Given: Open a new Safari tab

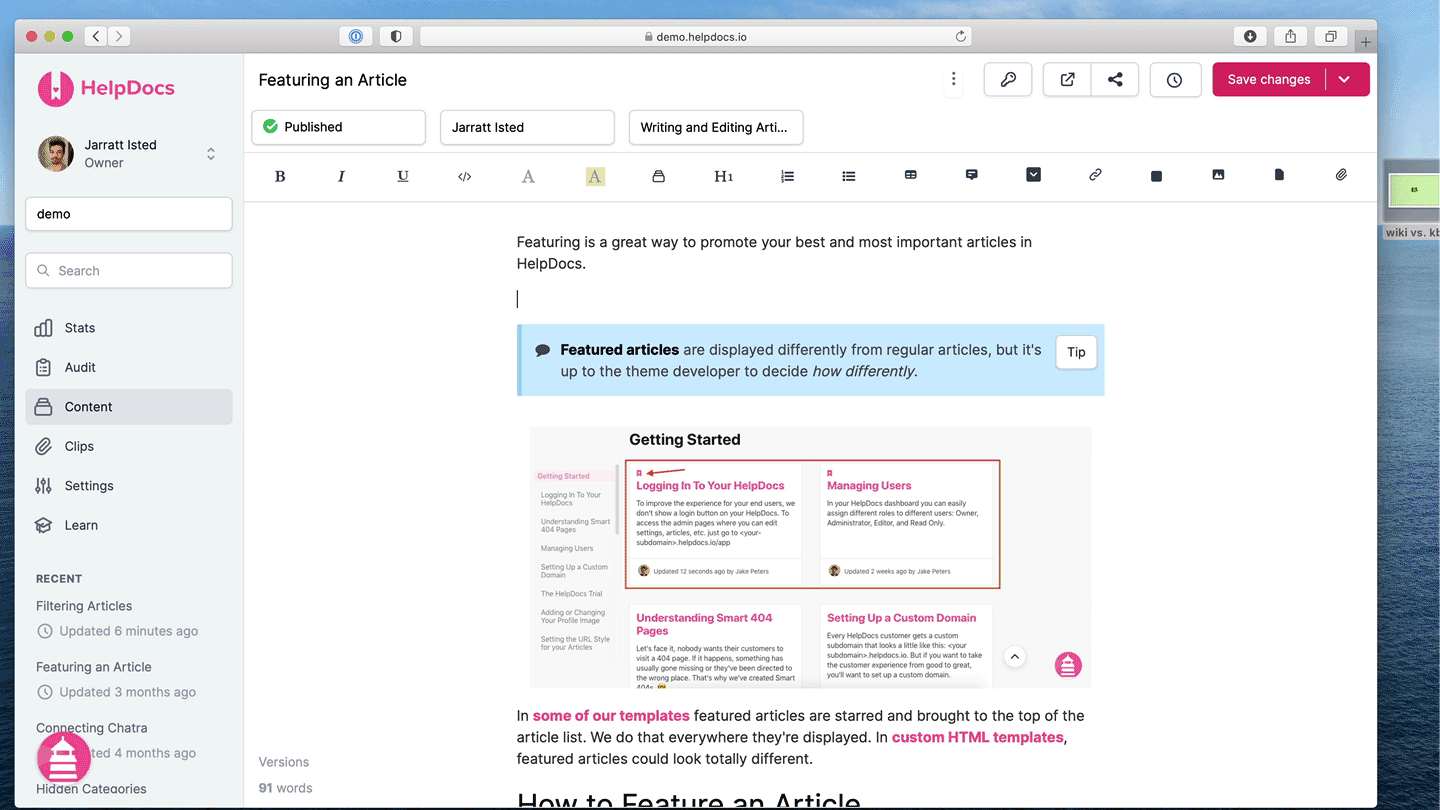Looking at the screenshot, I should point(1366,41).
